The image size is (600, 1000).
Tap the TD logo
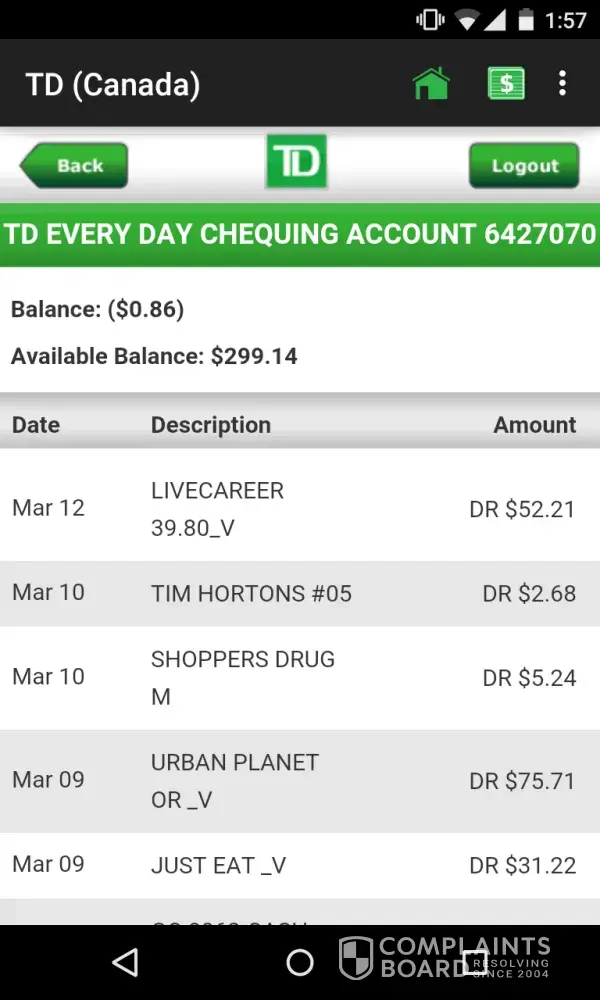tap(296, 163)
